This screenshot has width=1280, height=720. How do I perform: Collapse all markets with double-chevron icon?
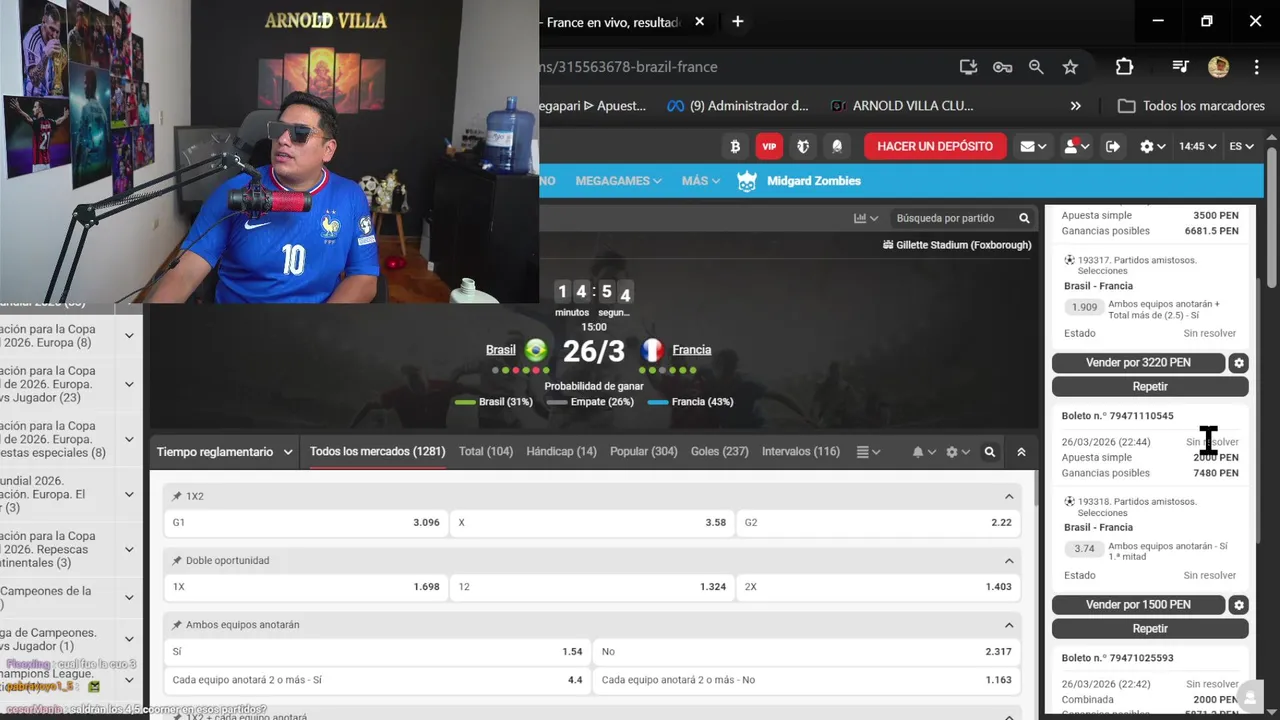(x=1021, y=452)
